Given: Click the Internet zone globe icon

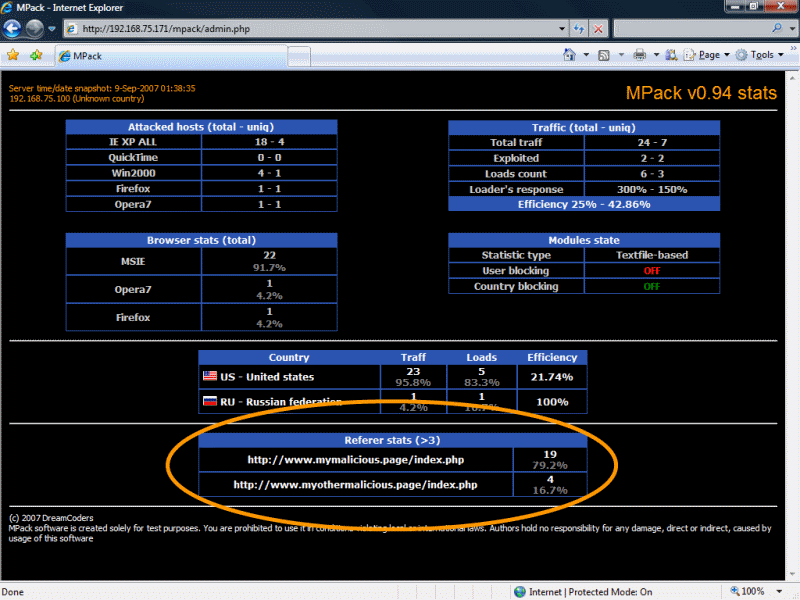Looking at the screenshot, I should 520,591.
